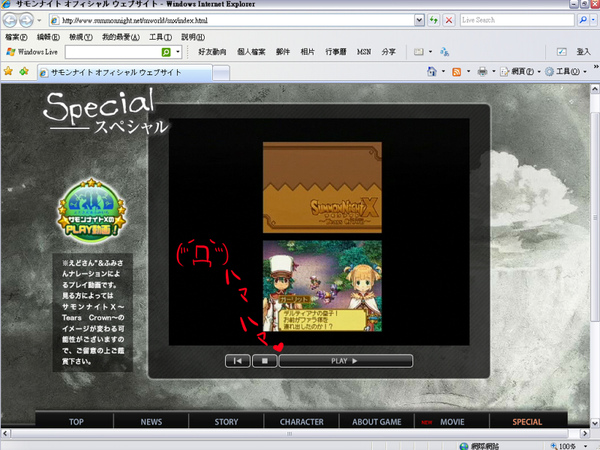
Task: Click the Live Search input box
Action: (517, 20)
